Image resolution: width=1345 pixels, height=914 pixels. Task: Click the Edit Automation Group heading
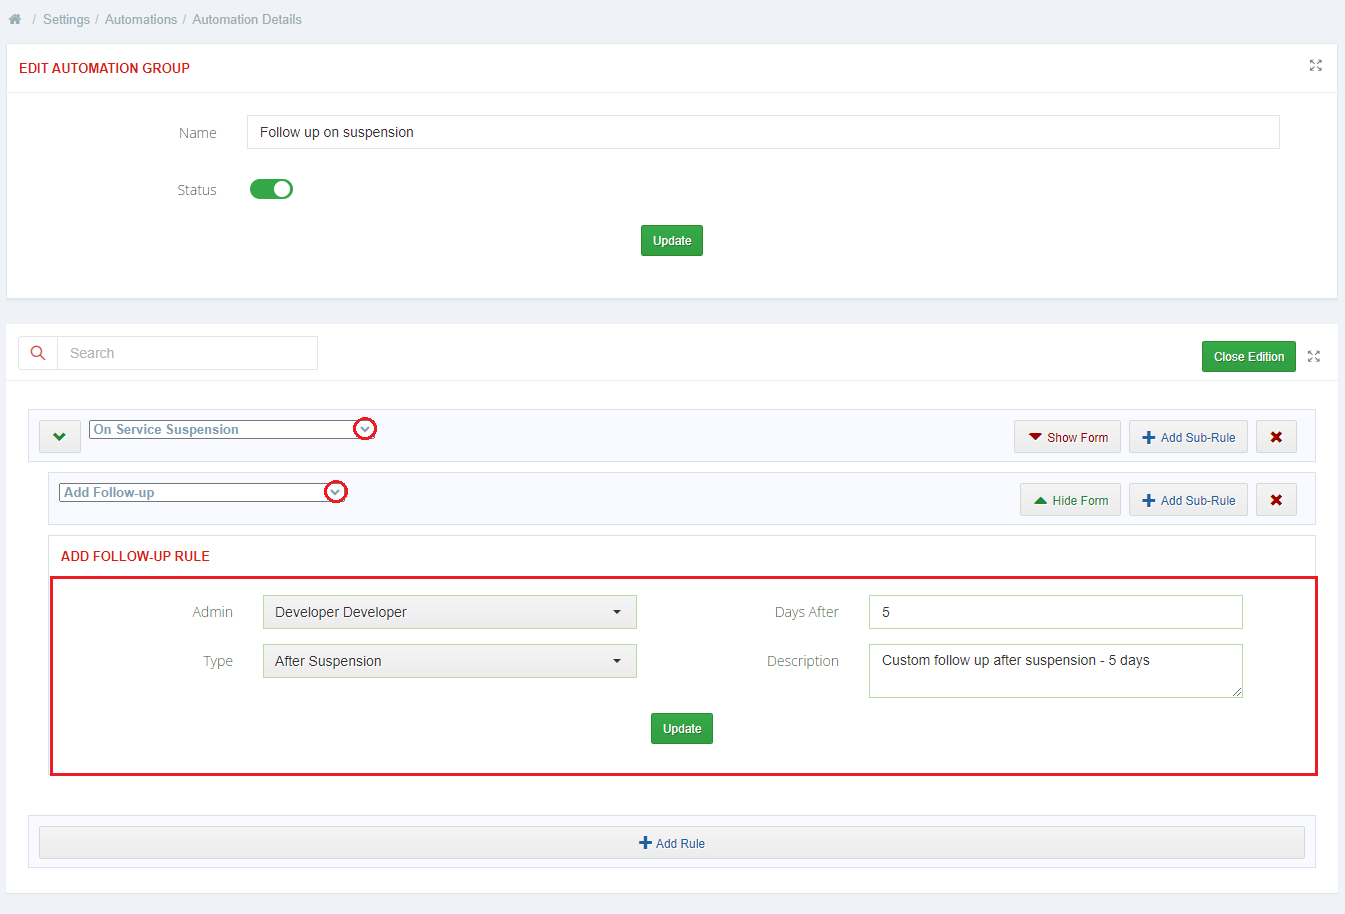[x=104, y=68]
